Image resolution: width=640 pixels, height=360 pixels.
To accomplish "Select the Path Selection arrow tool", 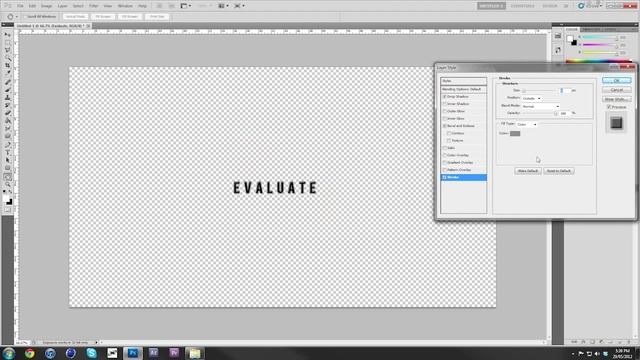I will pos(8,160).
